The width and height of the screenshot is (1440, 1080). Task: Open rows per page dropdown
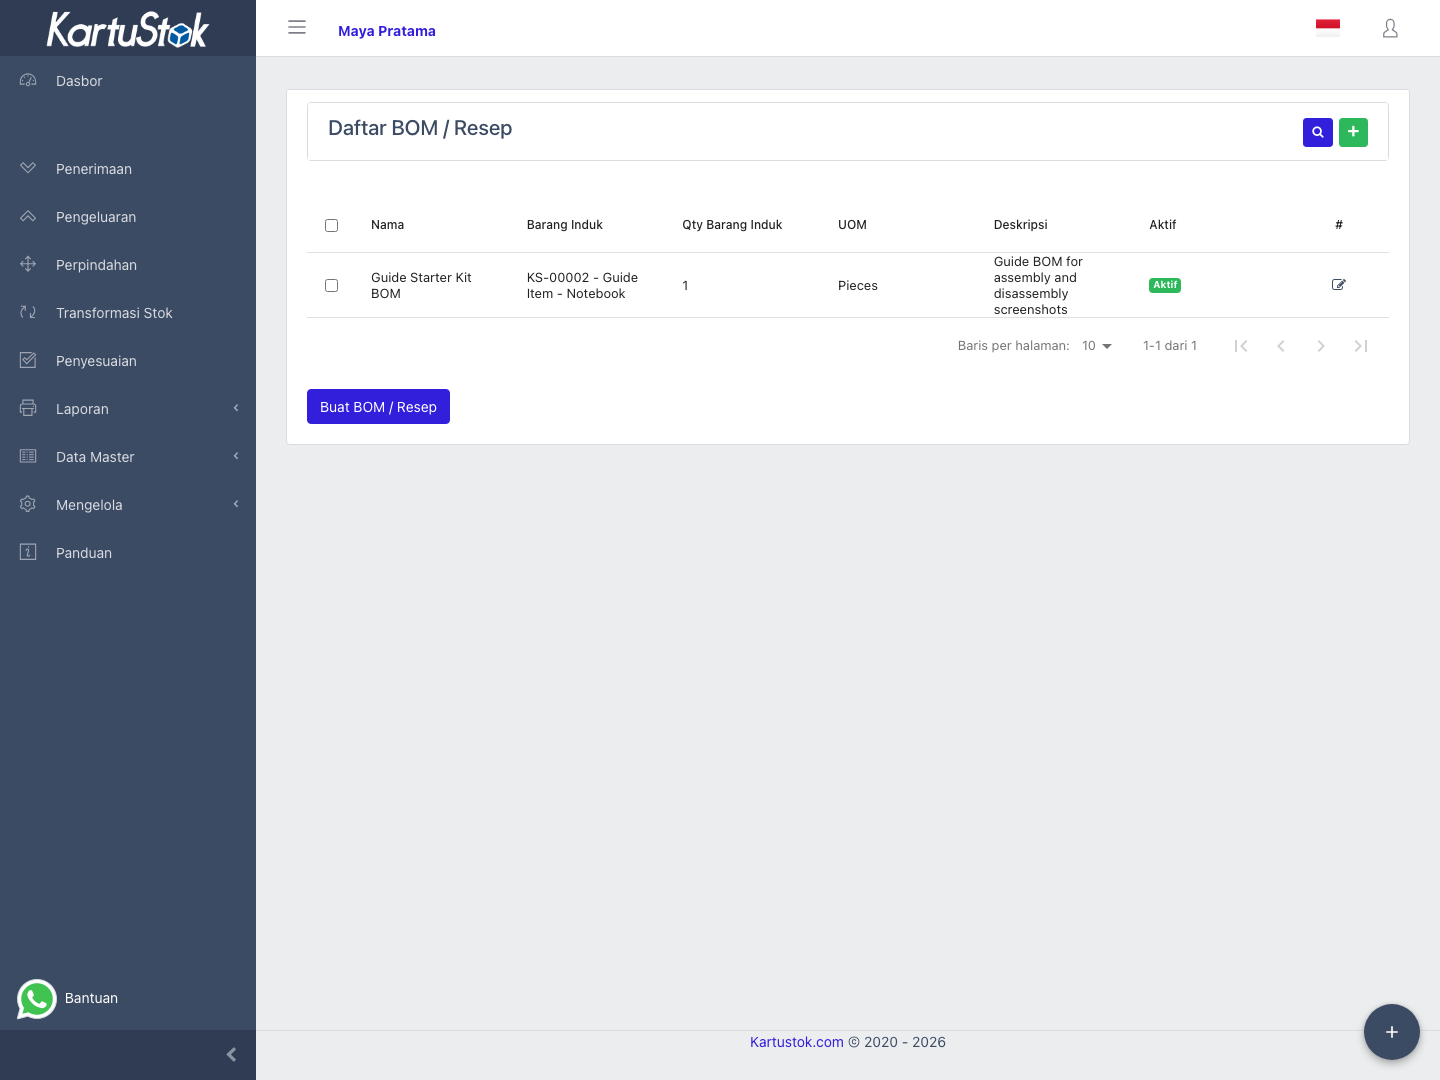[1097, 346]
